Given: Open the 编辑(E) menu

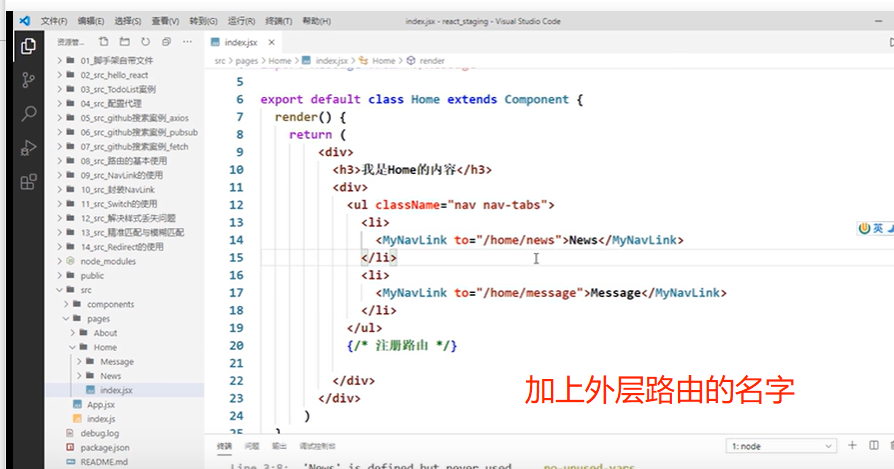Looking at the screenshot, I should 91,21.
